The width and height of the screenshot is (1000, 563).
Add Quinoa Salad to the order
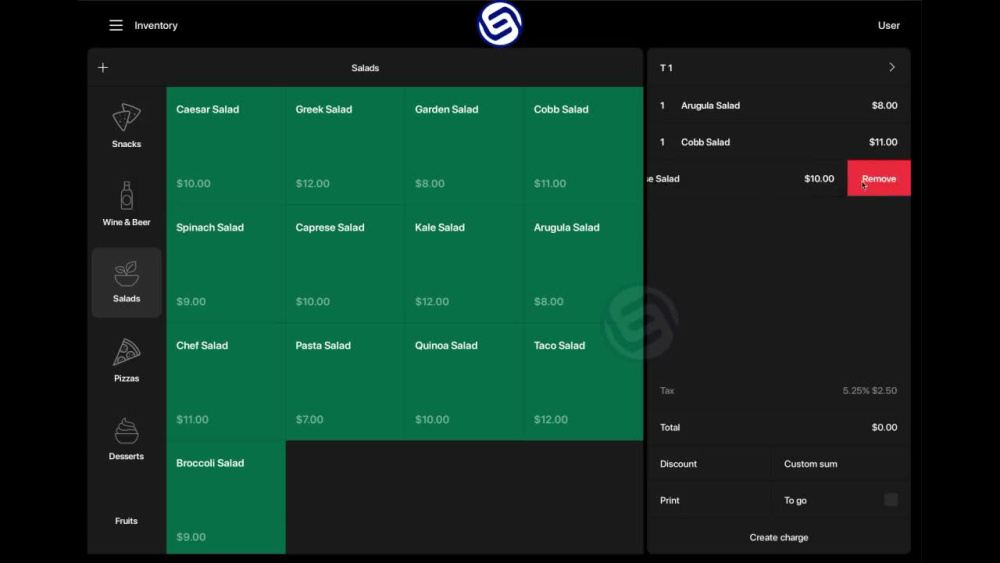464,382
